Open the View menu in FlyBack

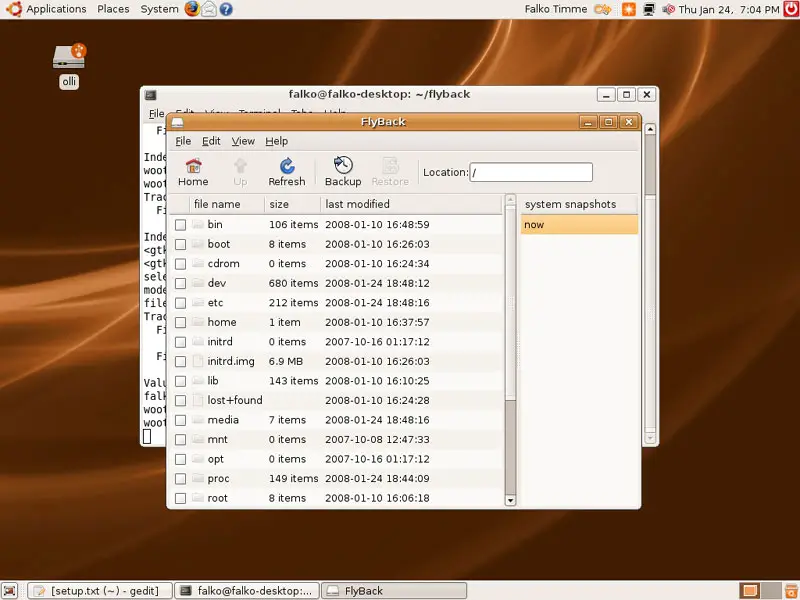point(243,141)
